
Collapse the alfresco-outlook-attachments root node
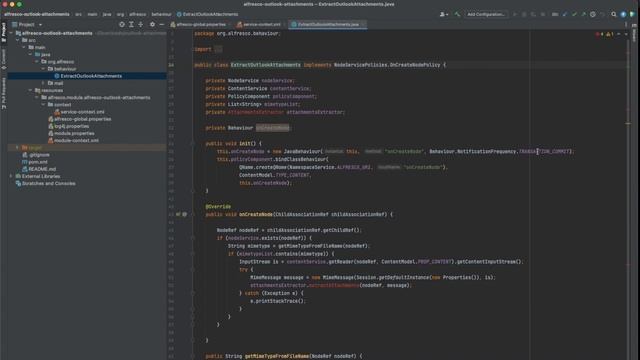coord(11,33)
